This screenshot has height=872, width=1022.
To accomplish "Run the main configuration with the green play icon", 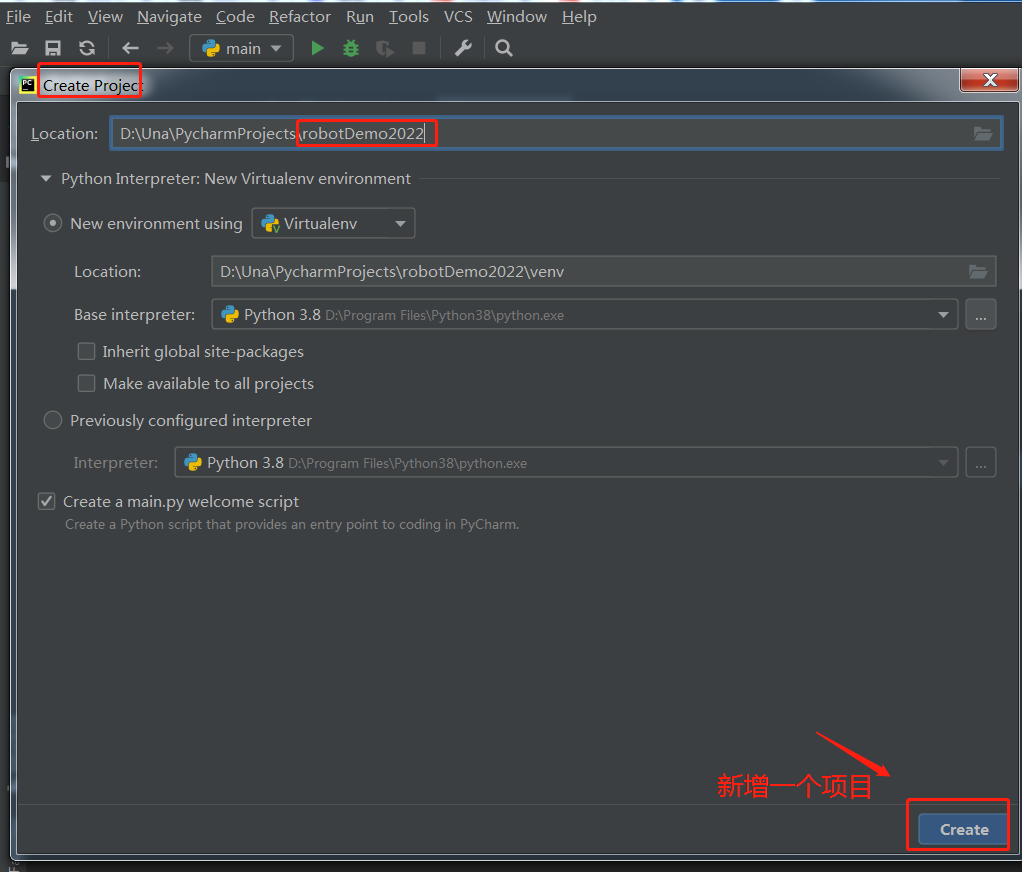I will coord(317,47).
